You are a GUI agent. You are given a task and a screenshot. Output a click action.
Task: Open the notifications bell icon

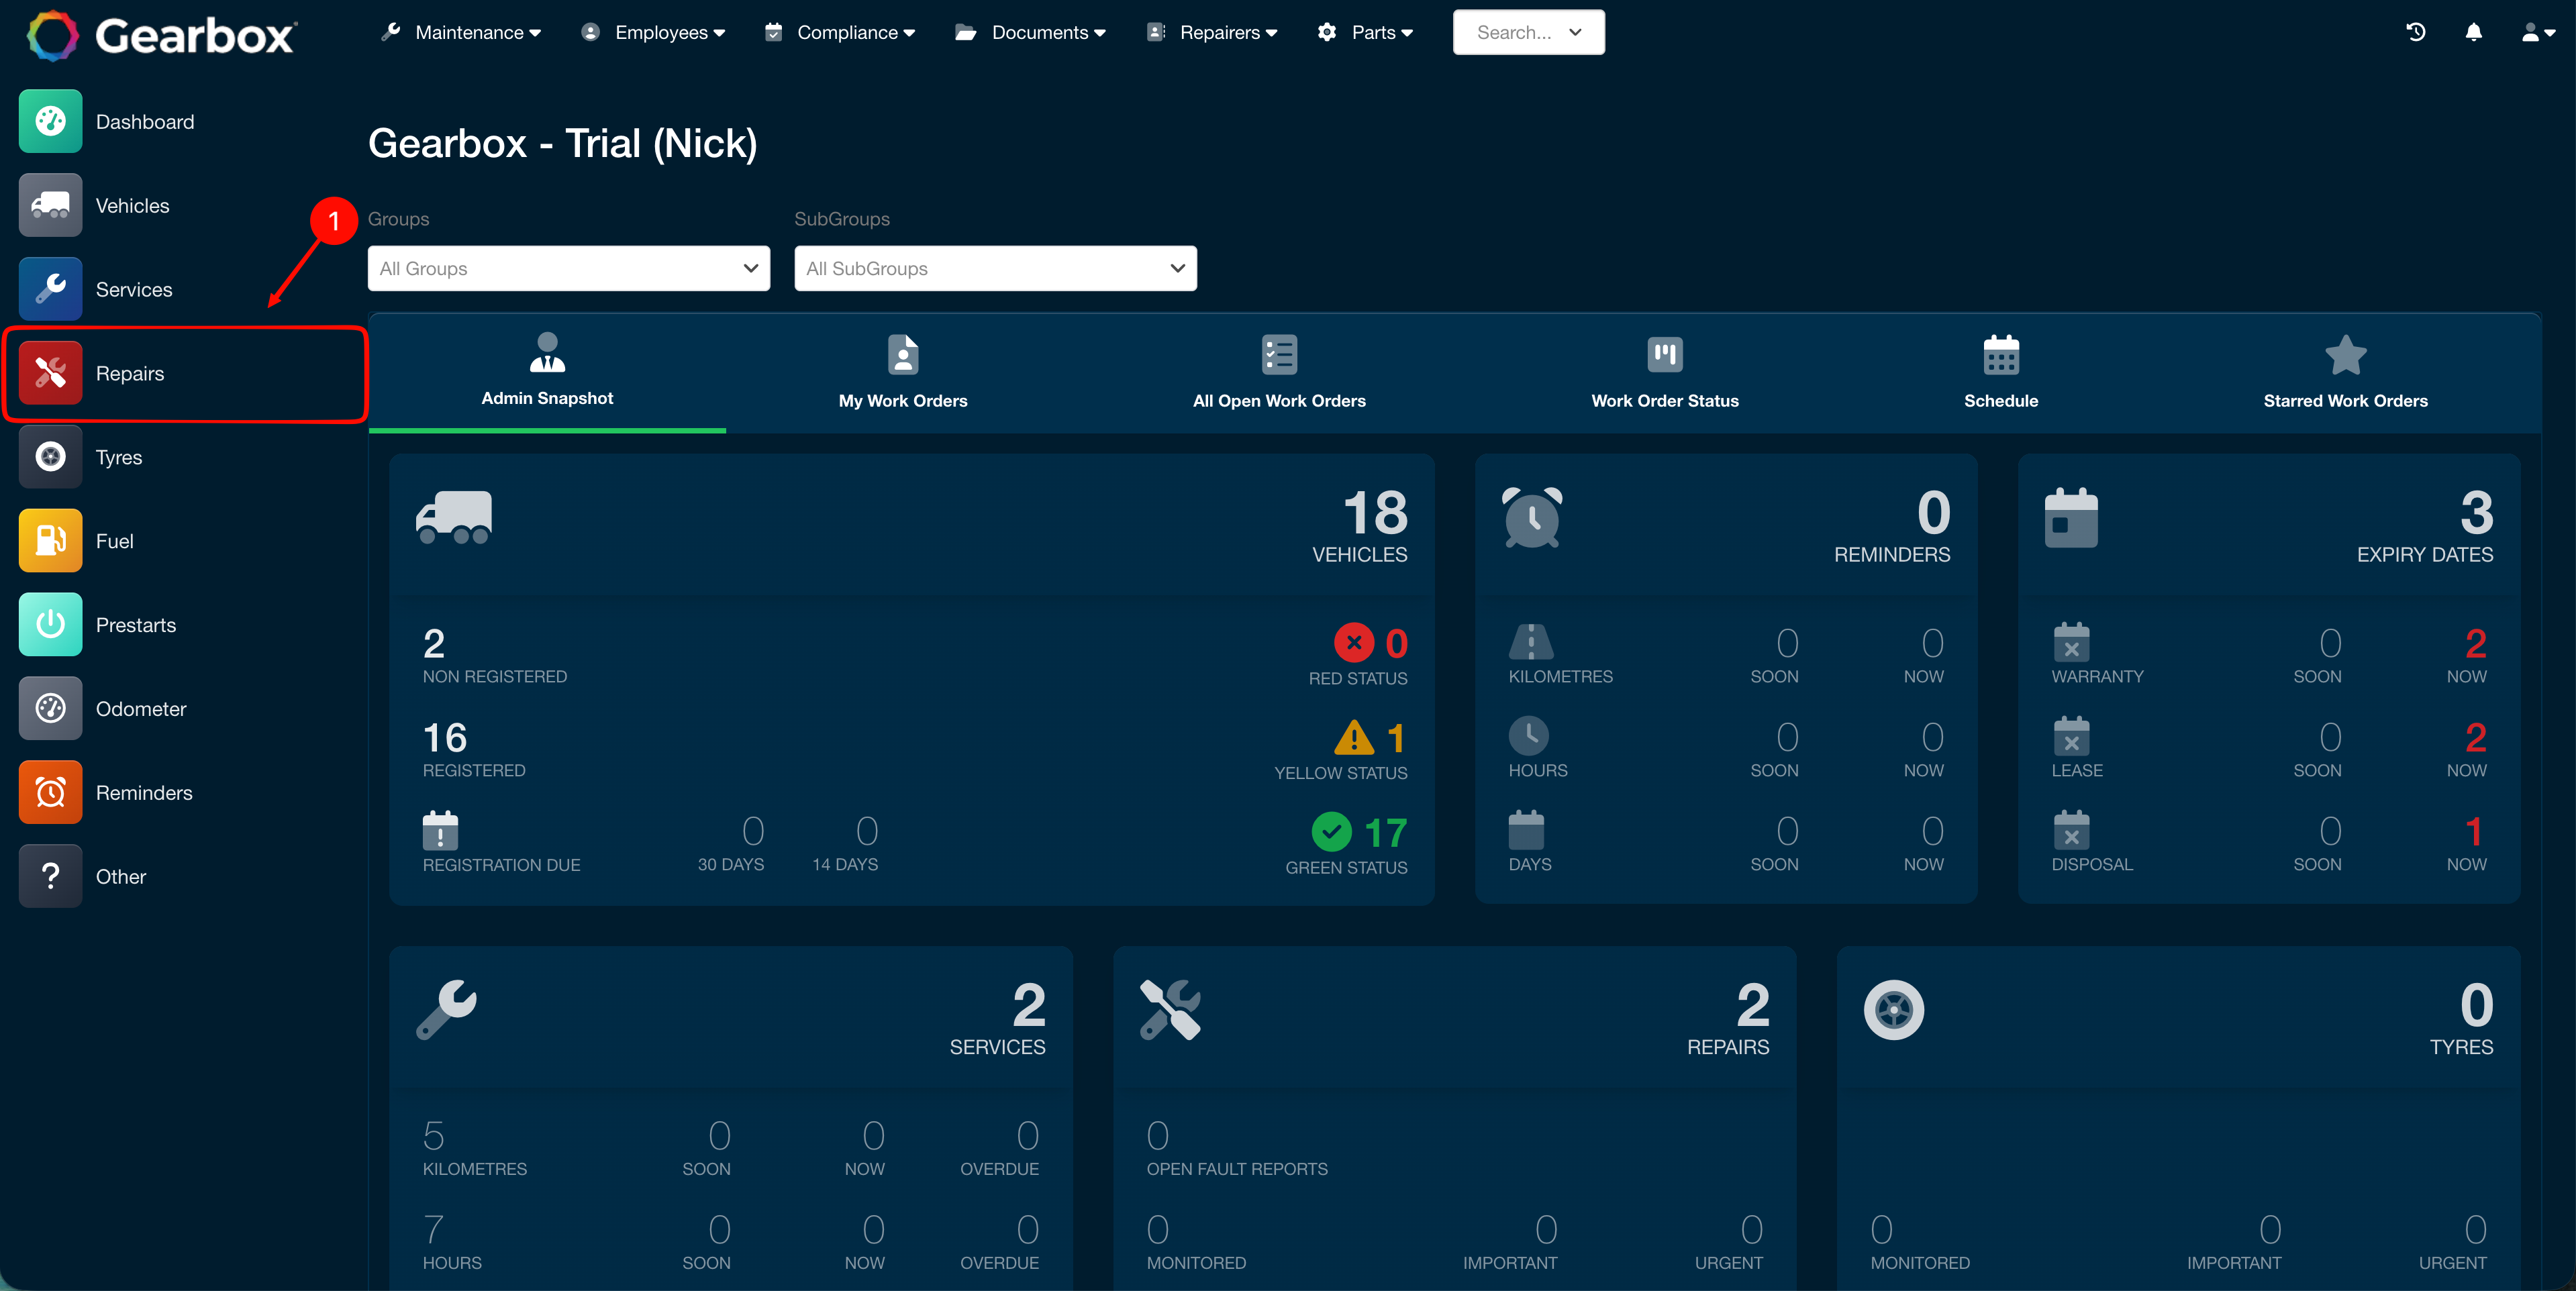click(x=2473, y=32)
